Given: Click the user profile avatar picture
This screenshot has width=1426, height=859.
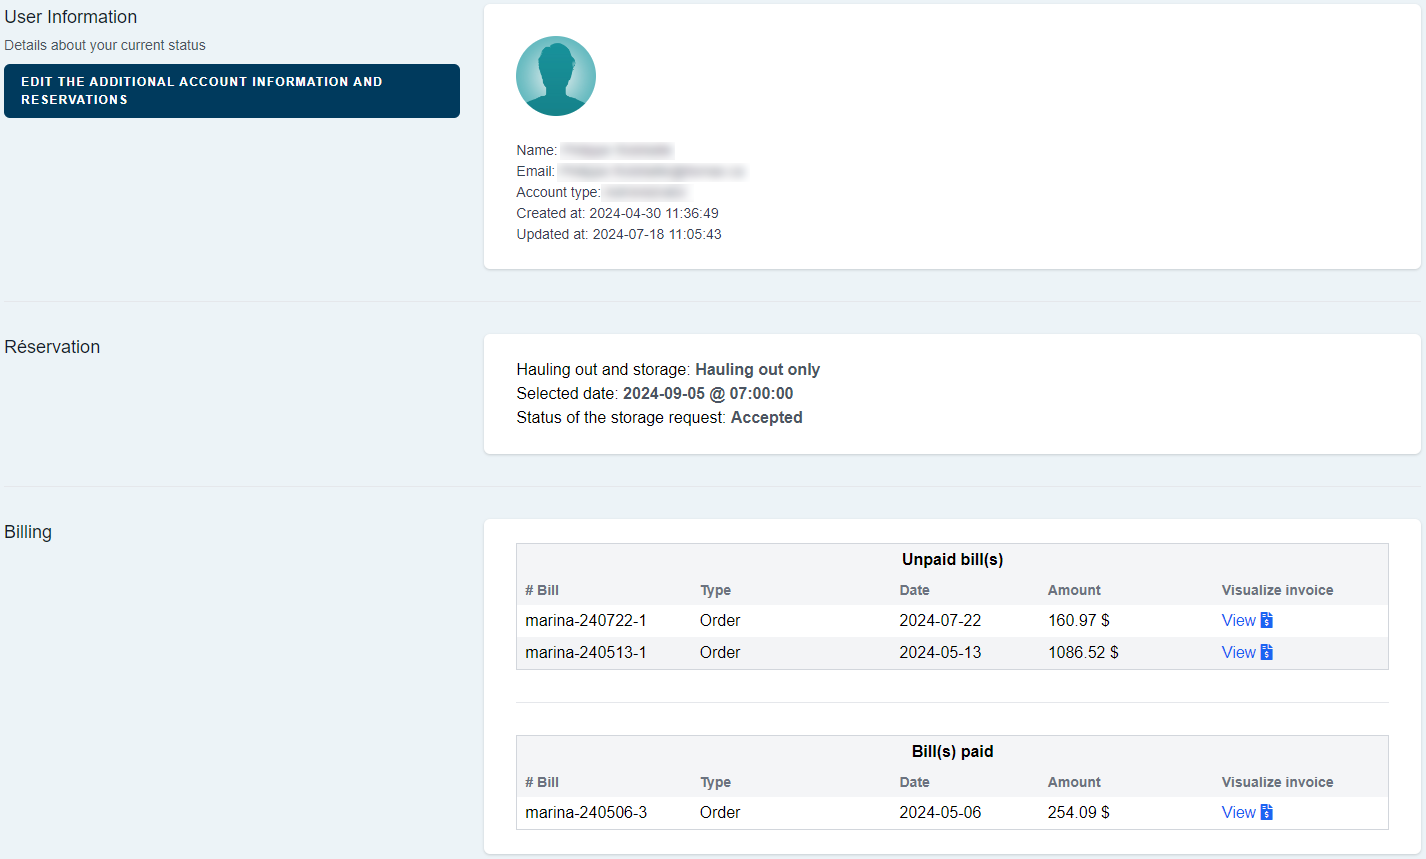Looking at the screenshot, I should (x=555, y=76).
